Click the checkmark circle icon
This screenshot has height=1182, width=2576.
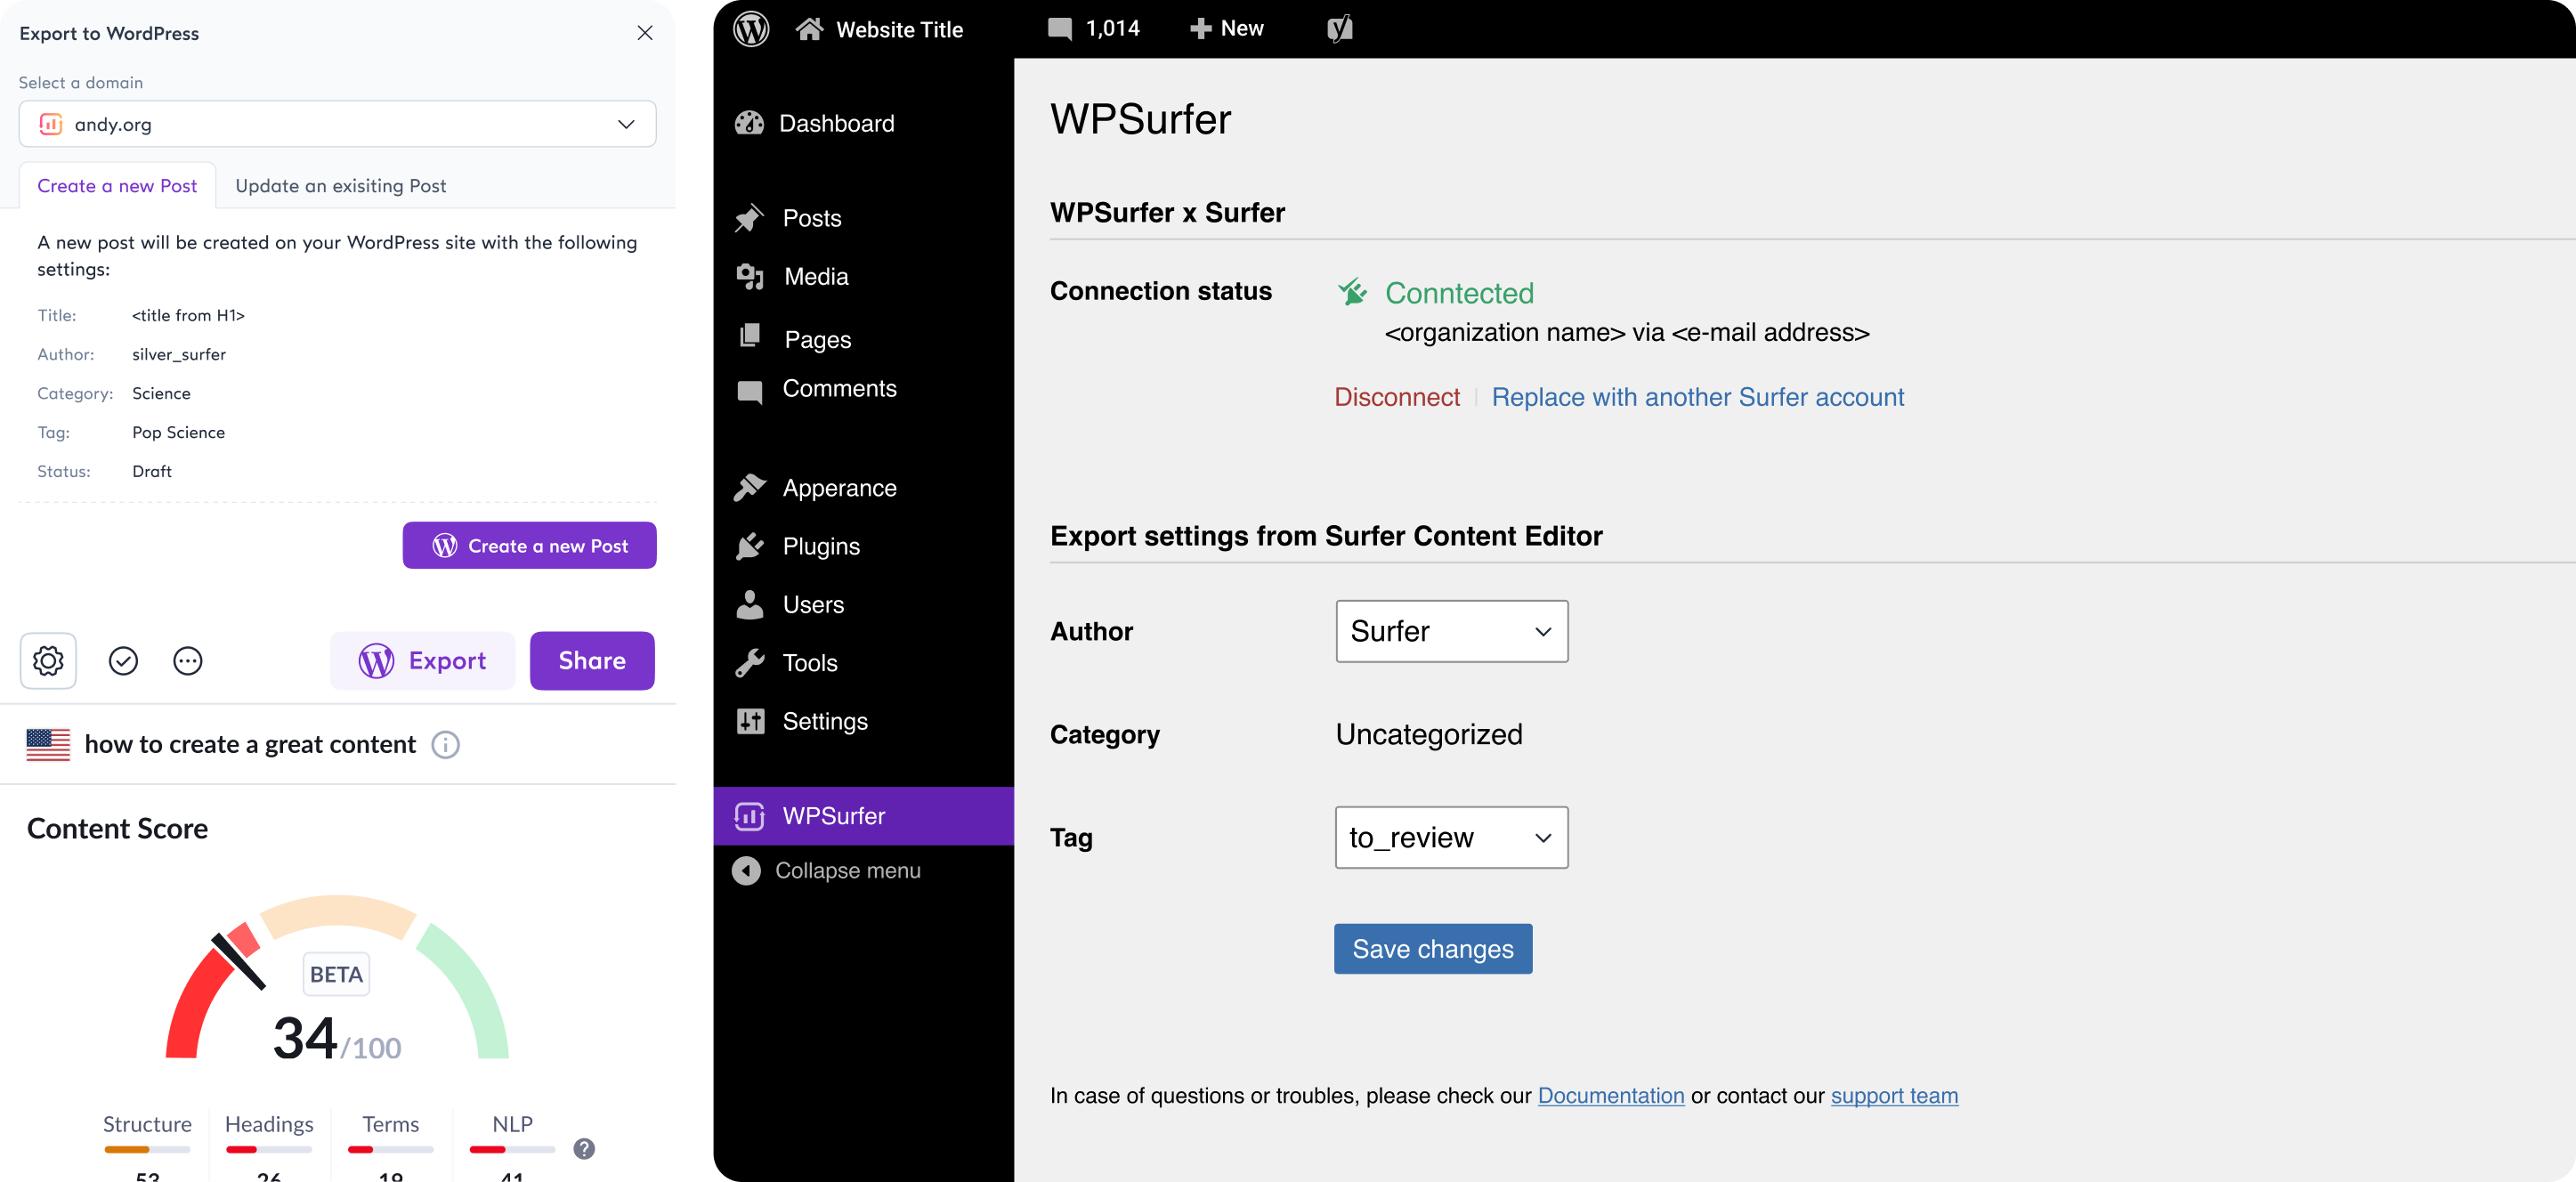pos(123,661)
